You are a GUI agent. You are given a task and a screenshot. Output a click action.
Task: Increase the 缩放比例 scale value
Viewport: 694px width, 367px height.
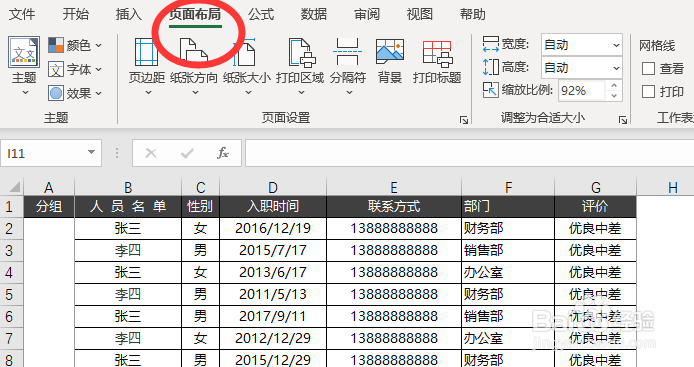click(x=614, y=86)
